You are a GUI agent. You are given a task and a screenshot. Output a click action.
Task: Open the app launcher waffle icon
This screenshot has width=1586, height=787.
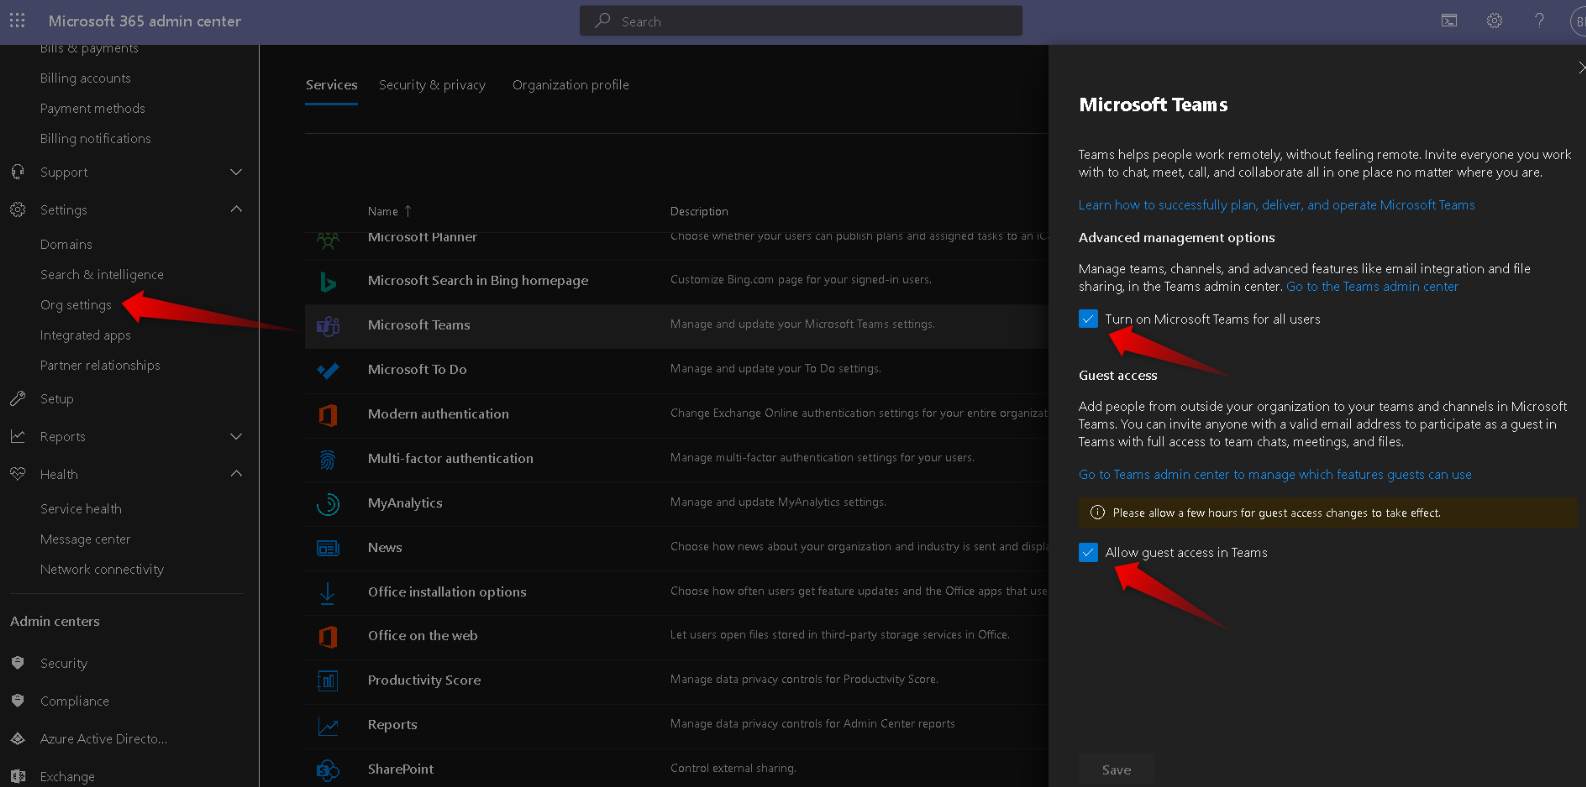click(x=17, y=20)
